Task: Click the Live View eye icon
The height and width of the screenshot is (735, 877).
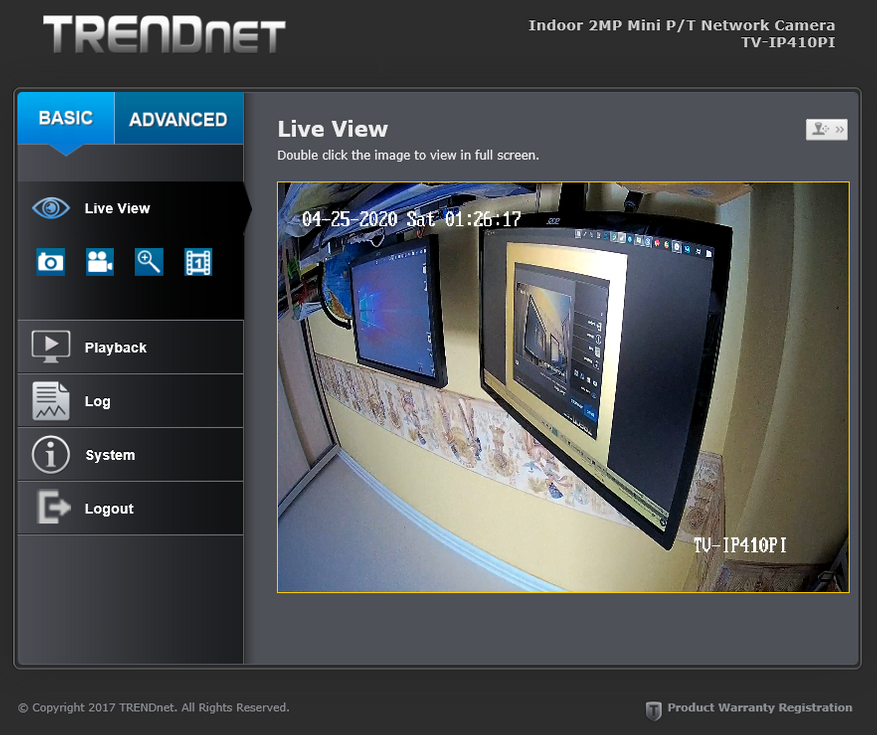Action: (51, 208)
